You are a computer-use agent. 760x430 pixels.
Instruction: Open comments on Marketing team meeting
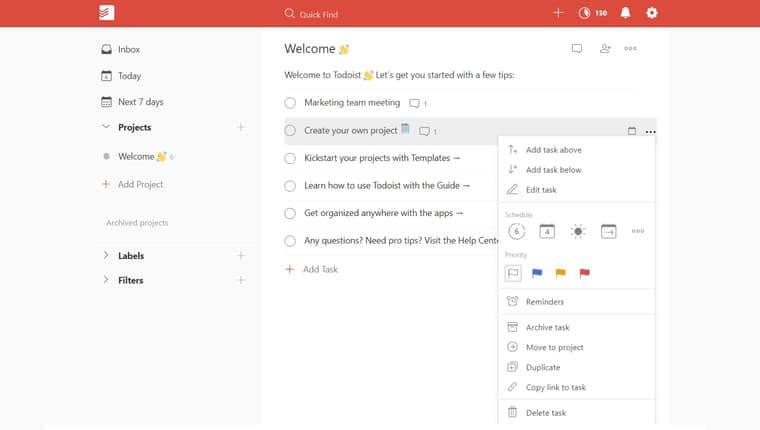point(418,103)
